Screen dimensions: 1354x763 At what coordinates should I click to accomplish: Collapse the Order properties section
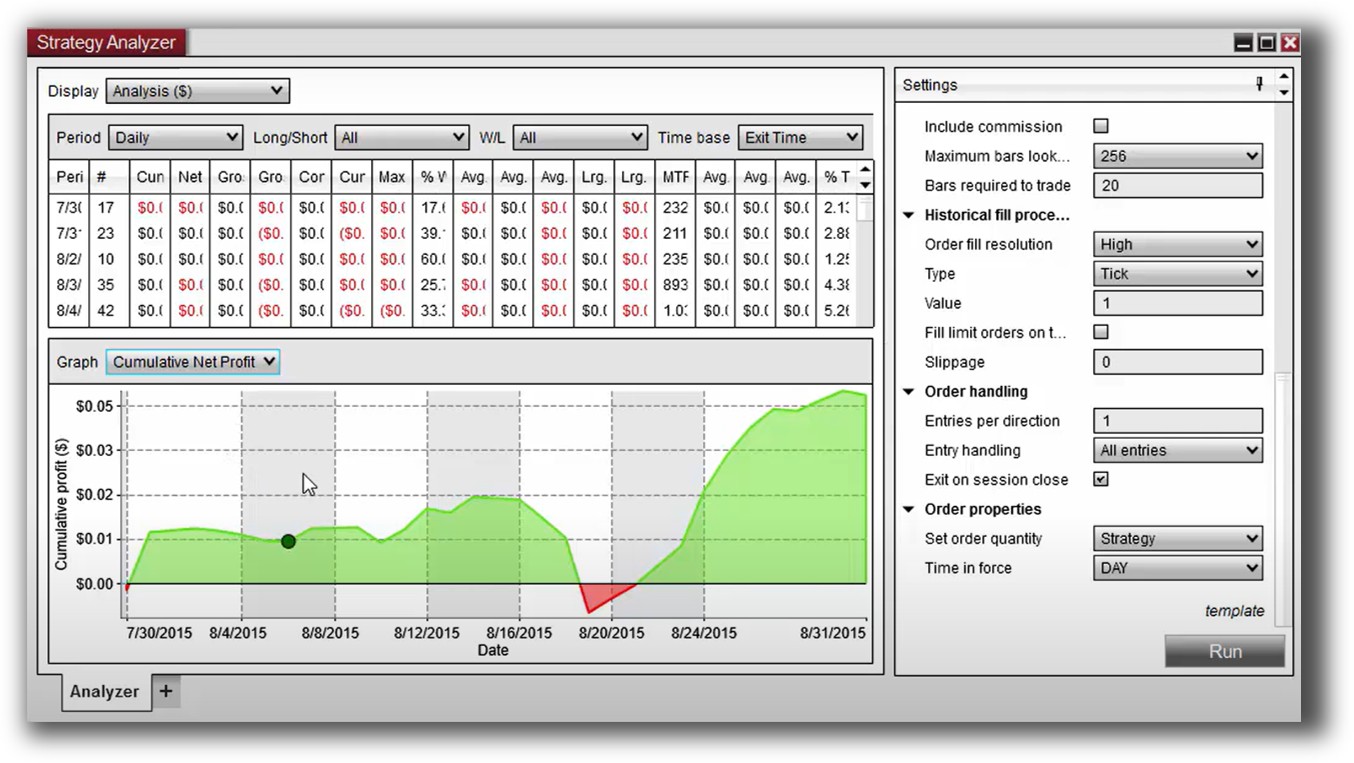point(908,509)
